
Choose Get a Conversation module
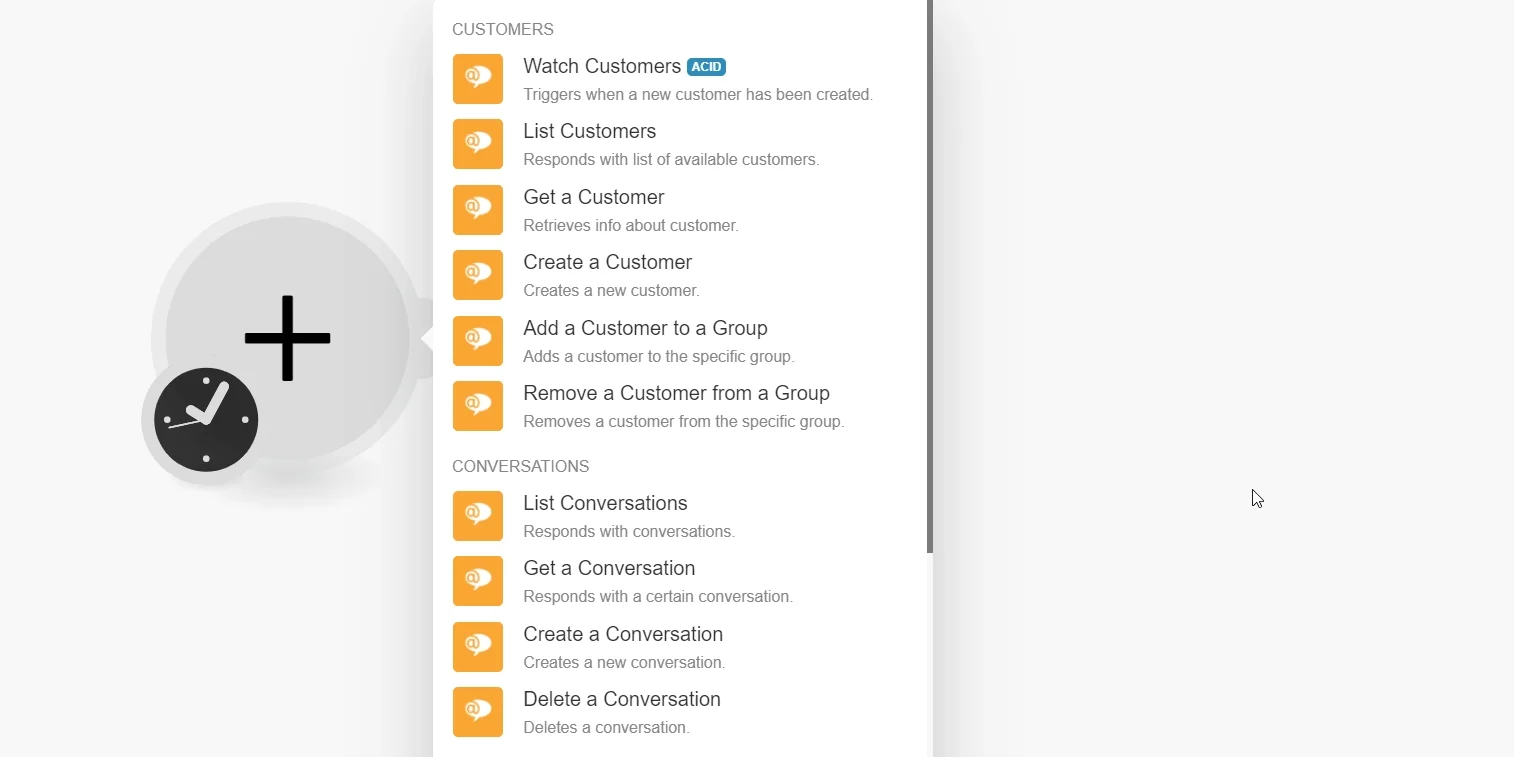(x=682, y=581)
